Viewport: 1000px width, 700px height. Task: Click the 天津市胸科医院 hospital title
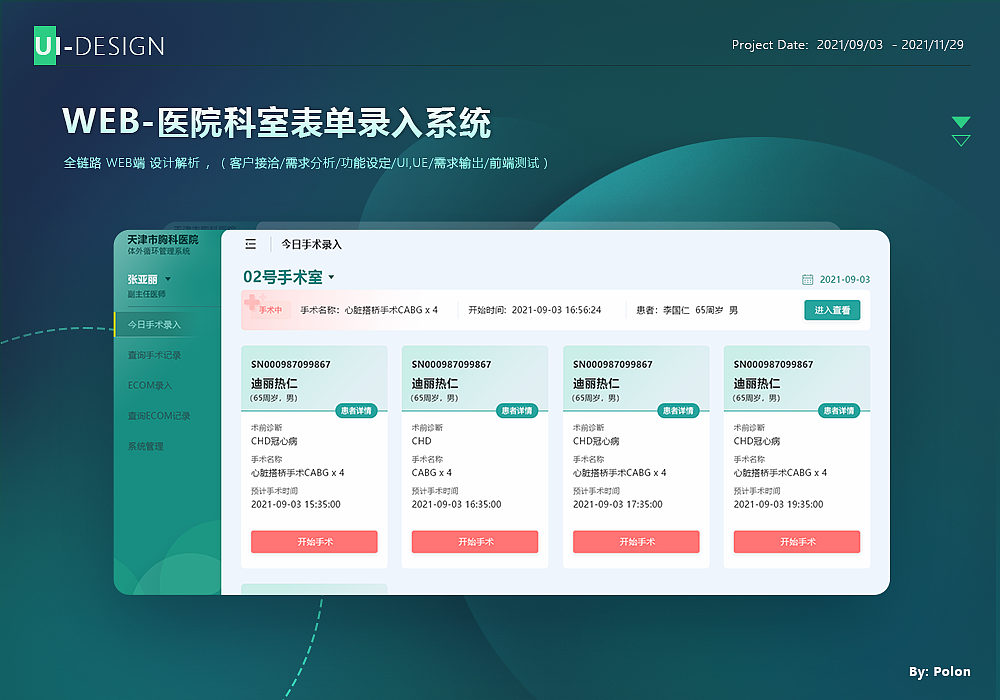[163, 240]
